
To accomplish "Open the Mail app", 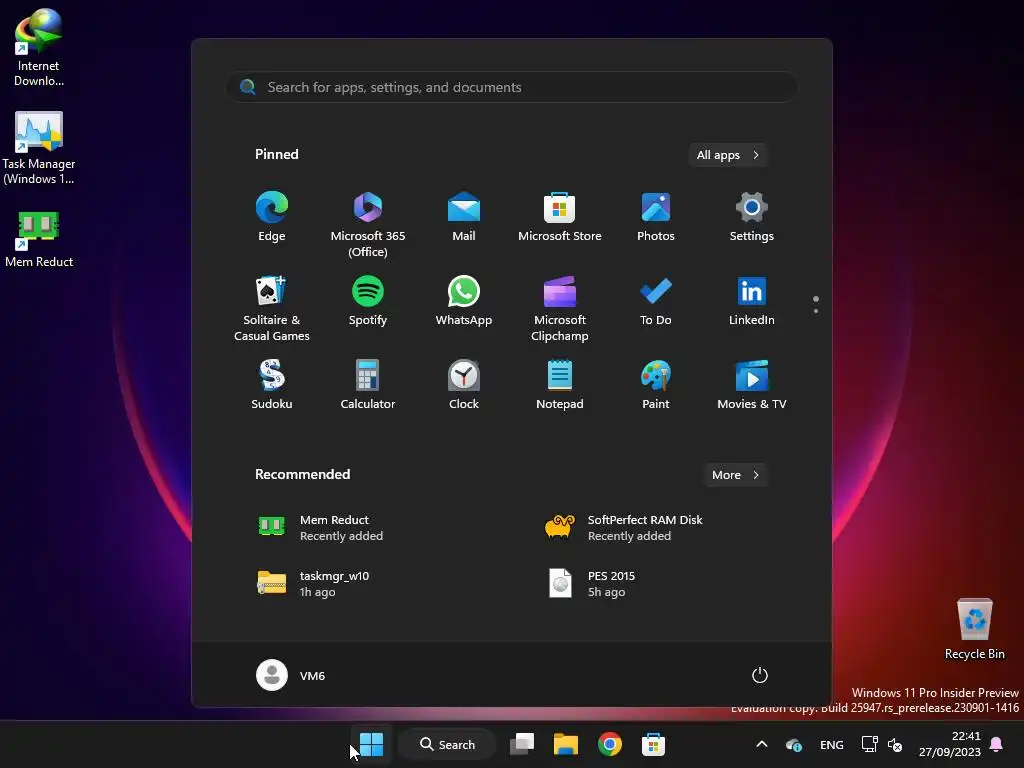I will [464, 217].
